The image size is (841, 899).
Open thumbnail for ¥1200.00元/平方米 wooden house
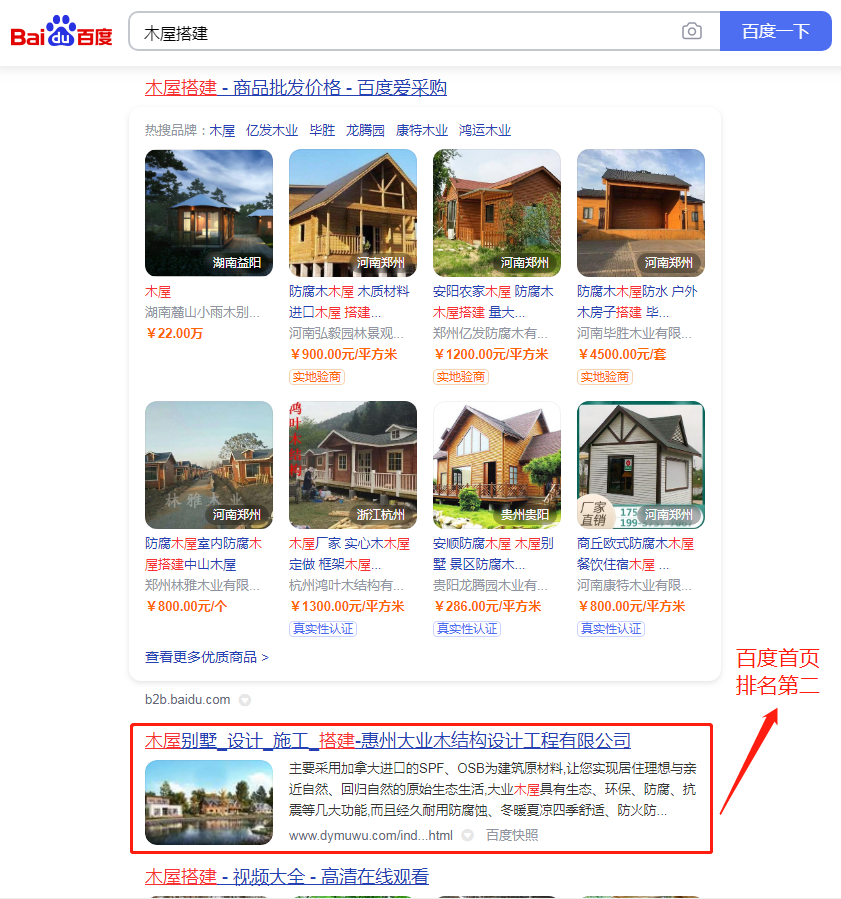coord(496,213)
